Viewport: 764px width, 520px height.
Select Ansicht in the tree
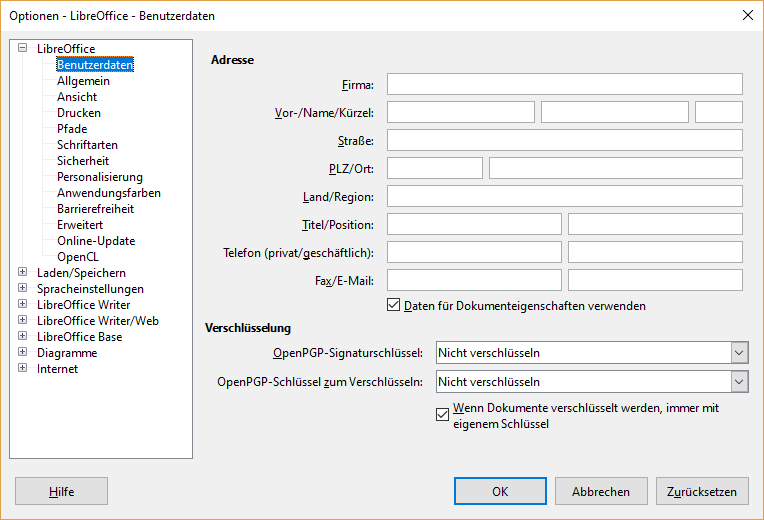(77, 97)
